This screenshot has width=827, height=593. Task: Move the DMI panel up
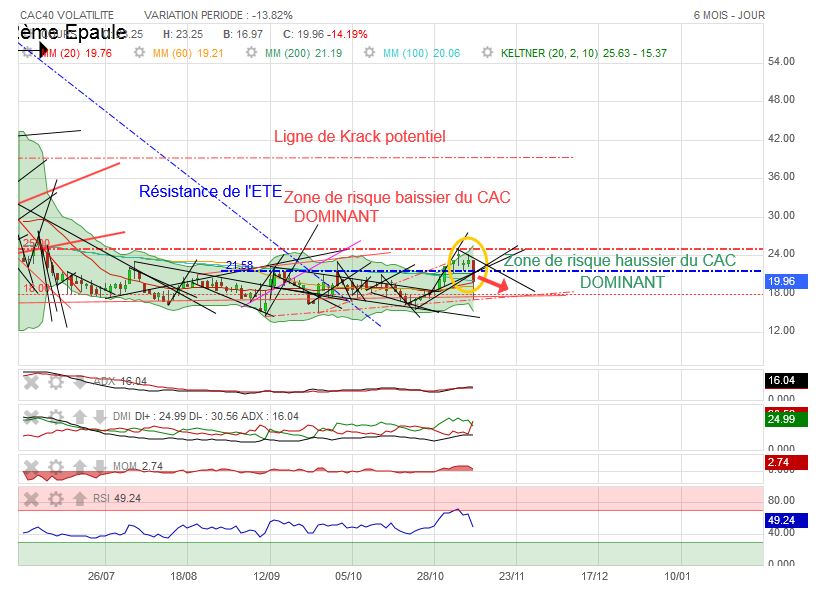click(80, 417)
